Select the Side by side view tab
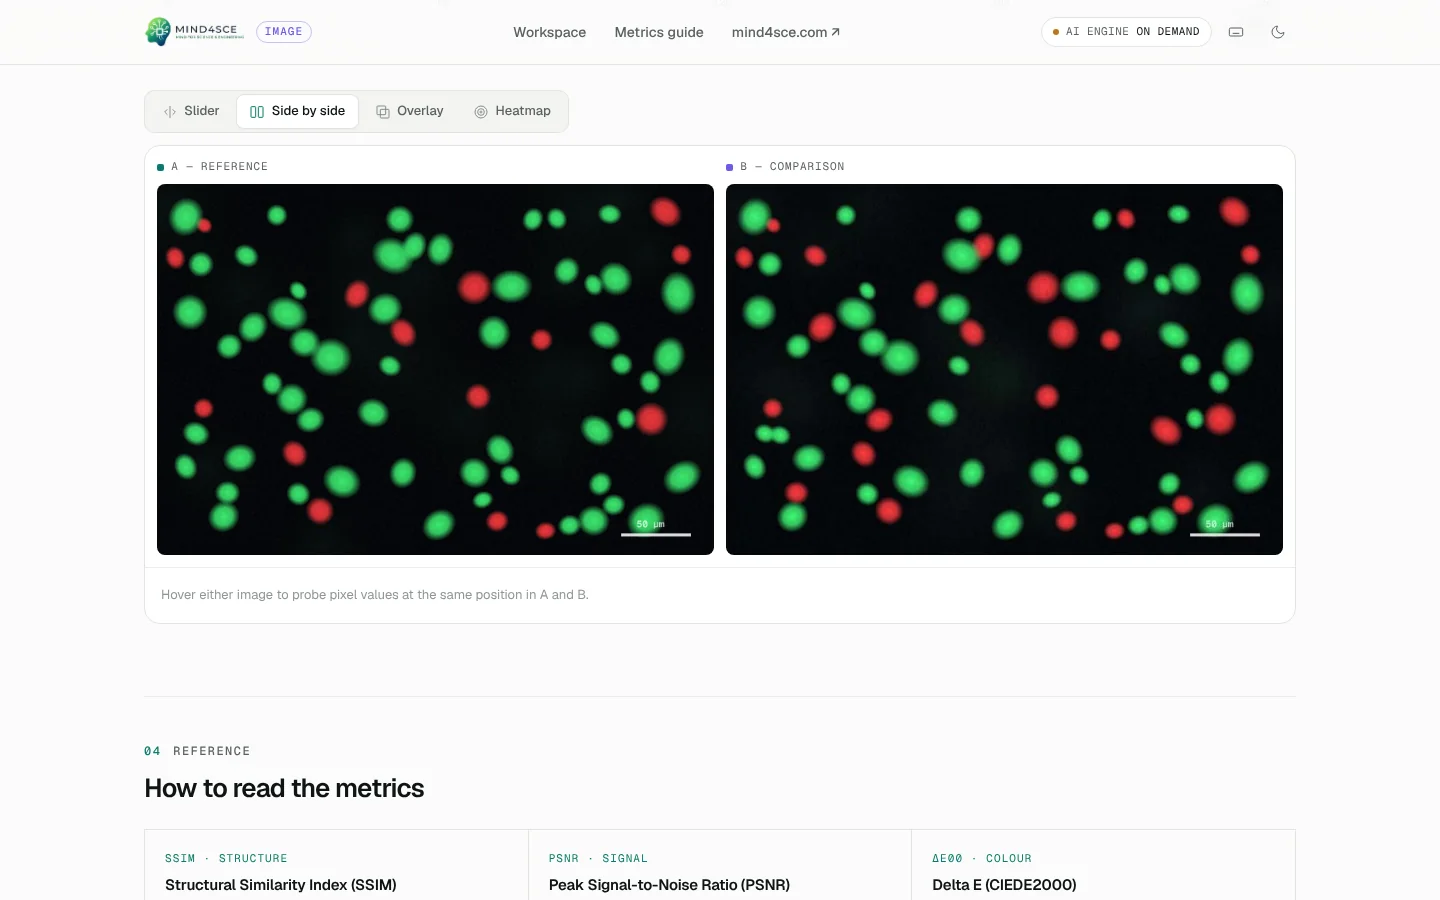 point(298,111)
